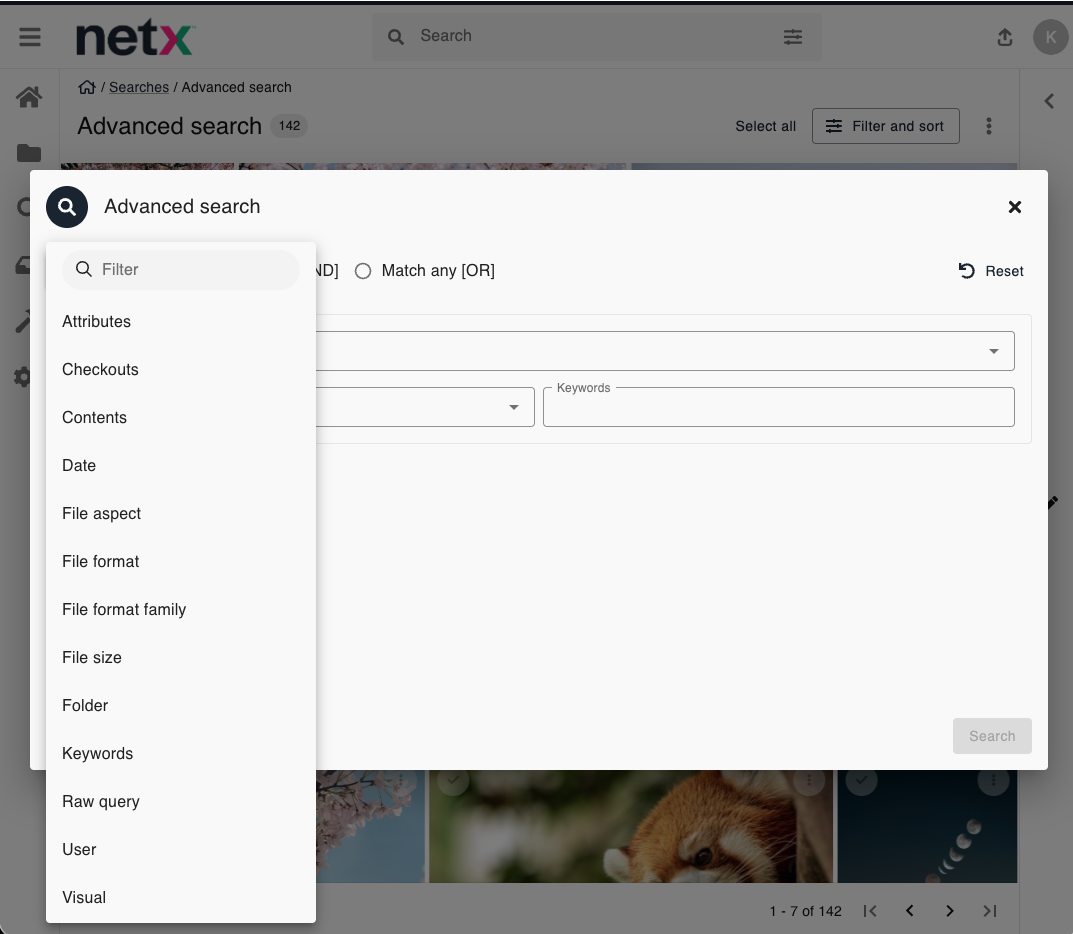Click the upload icon in header
1073x934 pixels.
1005,37
